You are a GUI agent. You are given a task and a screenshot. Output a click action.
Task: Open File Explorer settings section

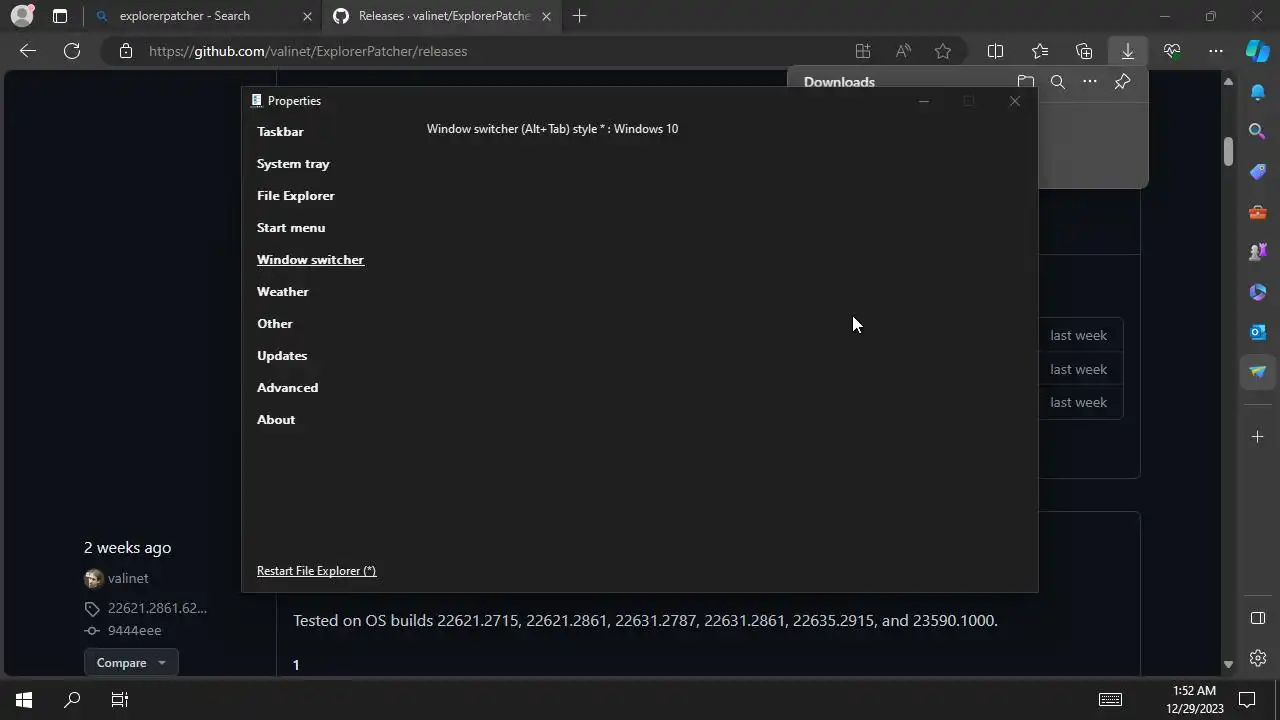(296, 195)
